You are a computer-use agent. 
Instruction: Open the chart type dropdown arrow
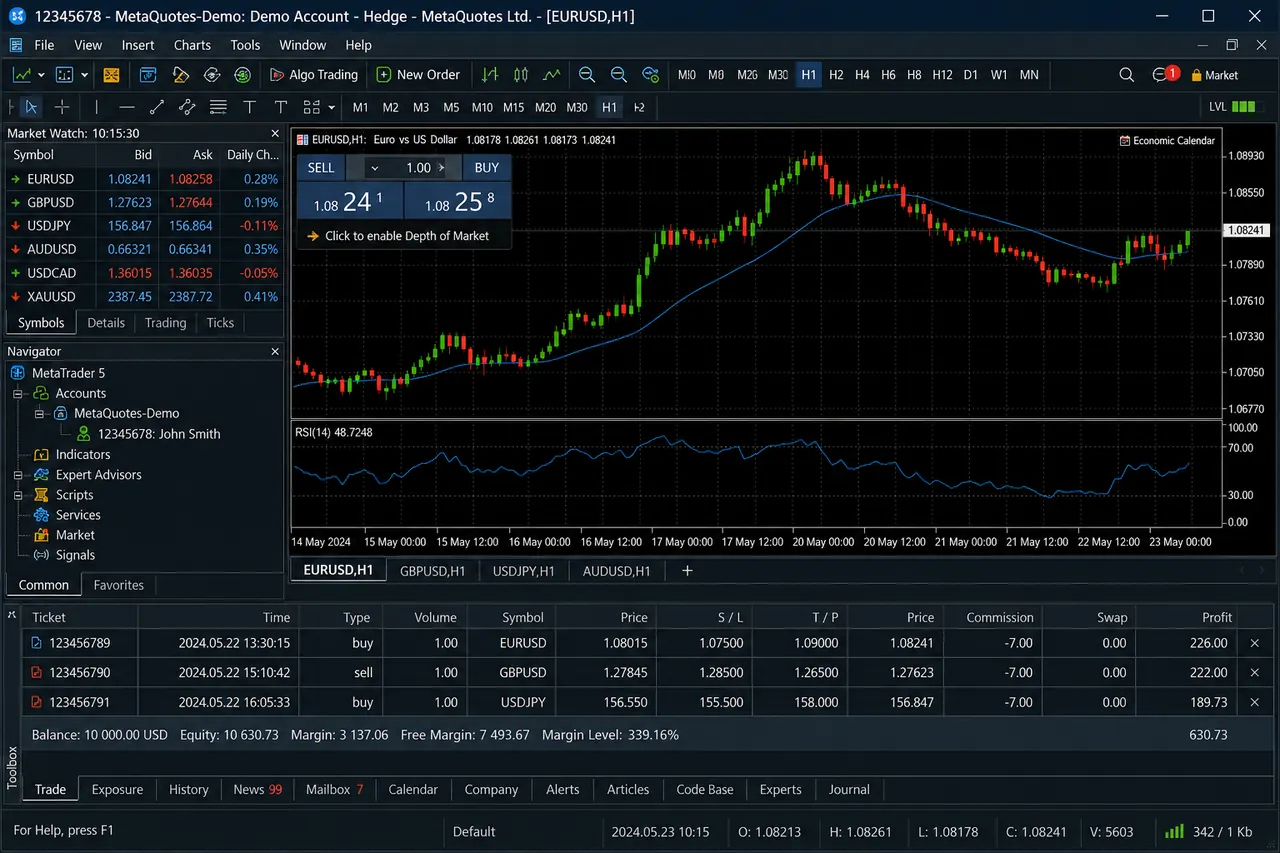click(41, 75)
